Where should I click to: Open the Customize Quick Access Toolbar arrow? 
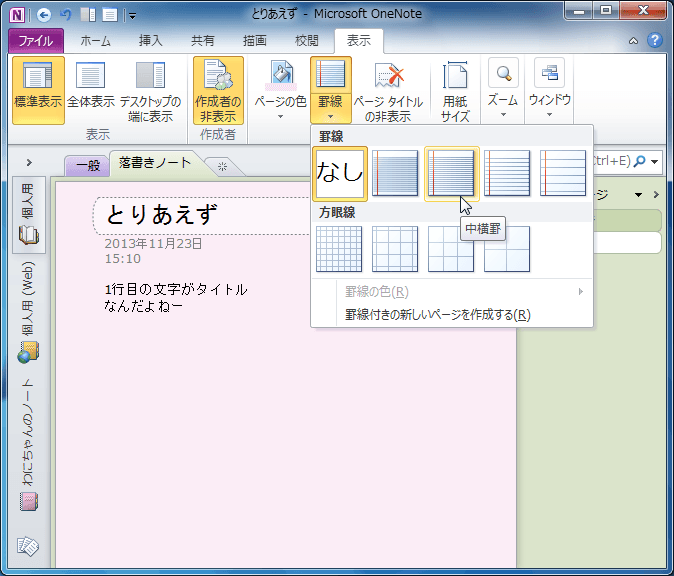pyautogui.click(x=132, y=16)
